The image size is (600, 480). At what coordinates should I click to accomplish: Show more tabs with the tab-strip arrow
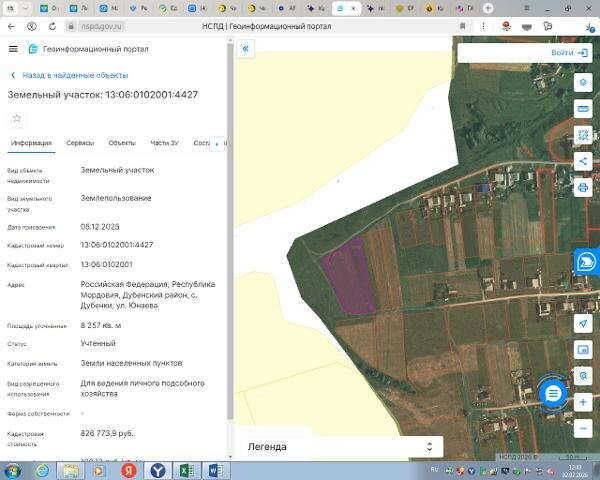click(x=217, y=144)
